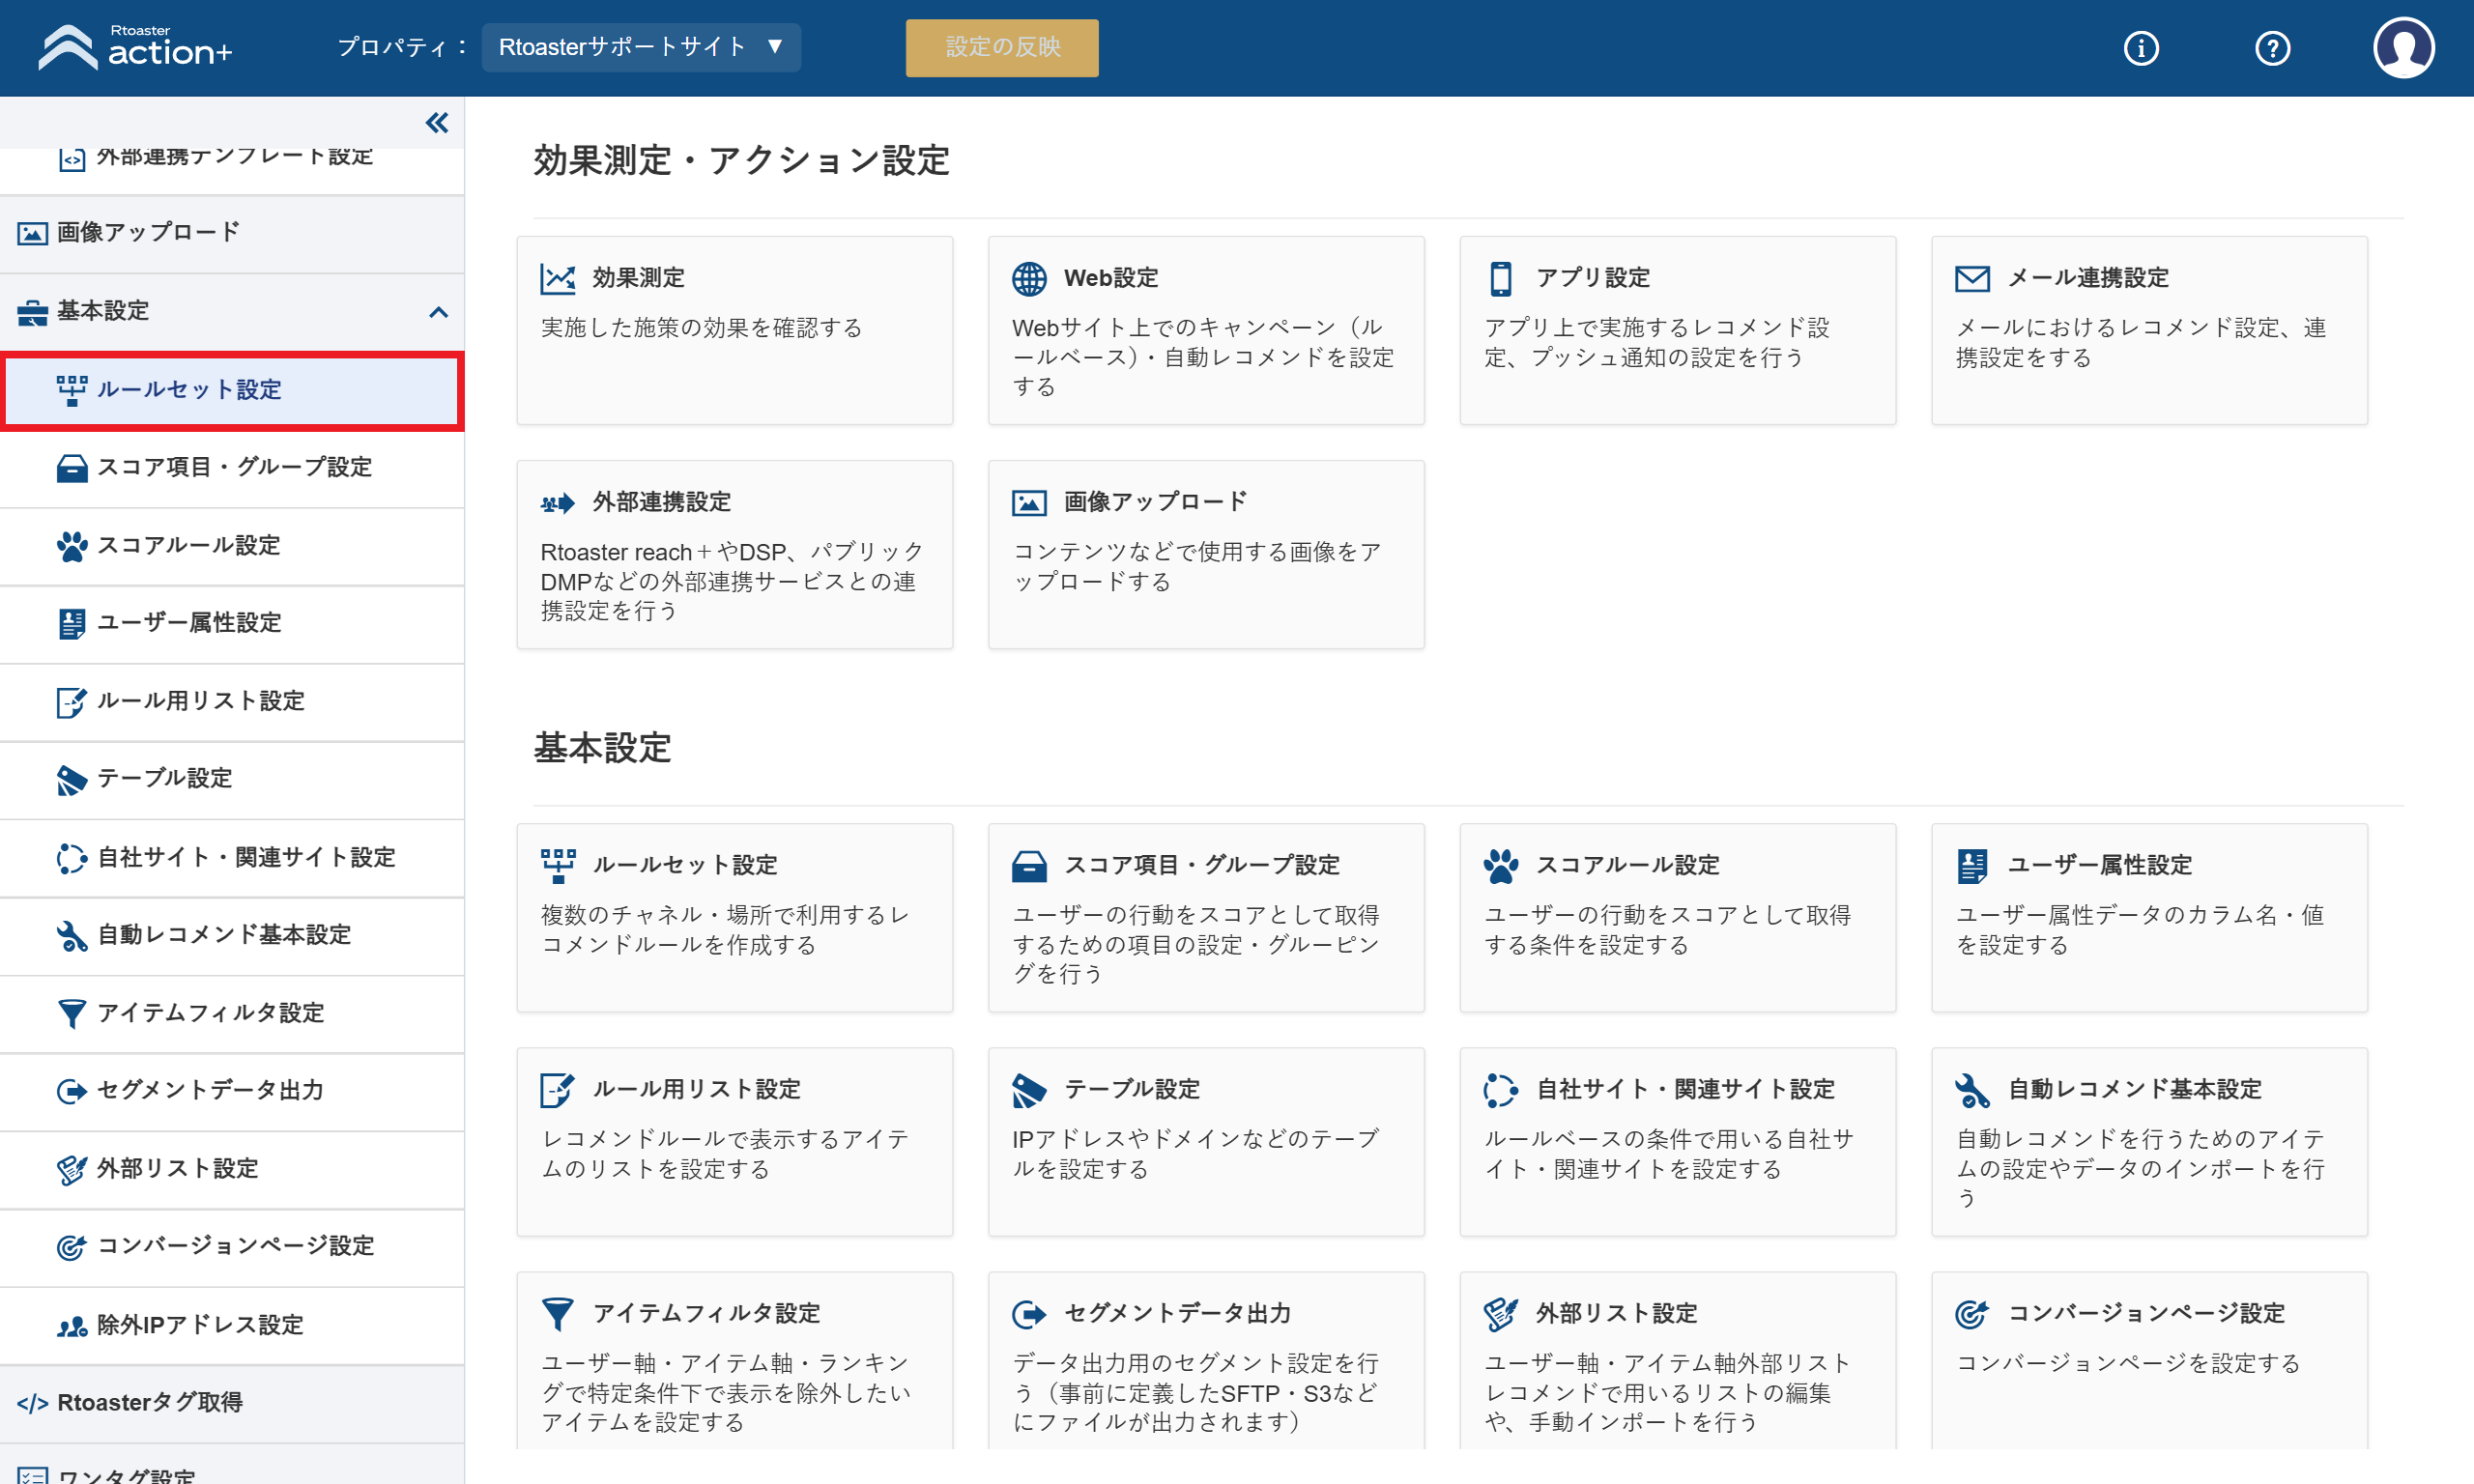
Task: Click the paw icon on スコアルール設定 card
Action: [1501, 866]
